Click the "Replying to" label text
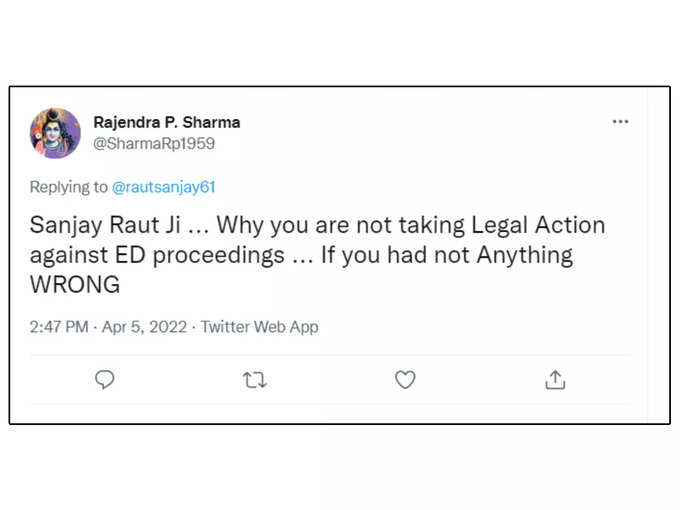This screenshot has height=510, width=680. 69,187
